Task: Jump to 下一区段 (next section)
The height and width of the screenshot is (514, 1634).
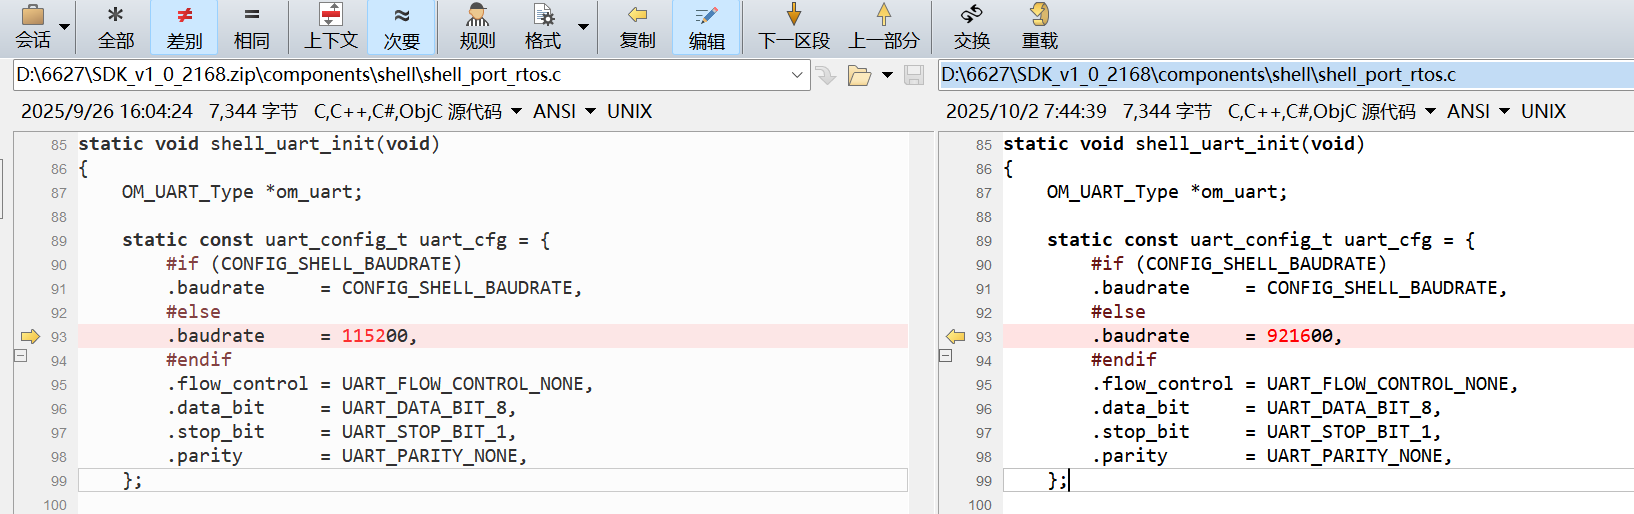Action: coord(794,26)
